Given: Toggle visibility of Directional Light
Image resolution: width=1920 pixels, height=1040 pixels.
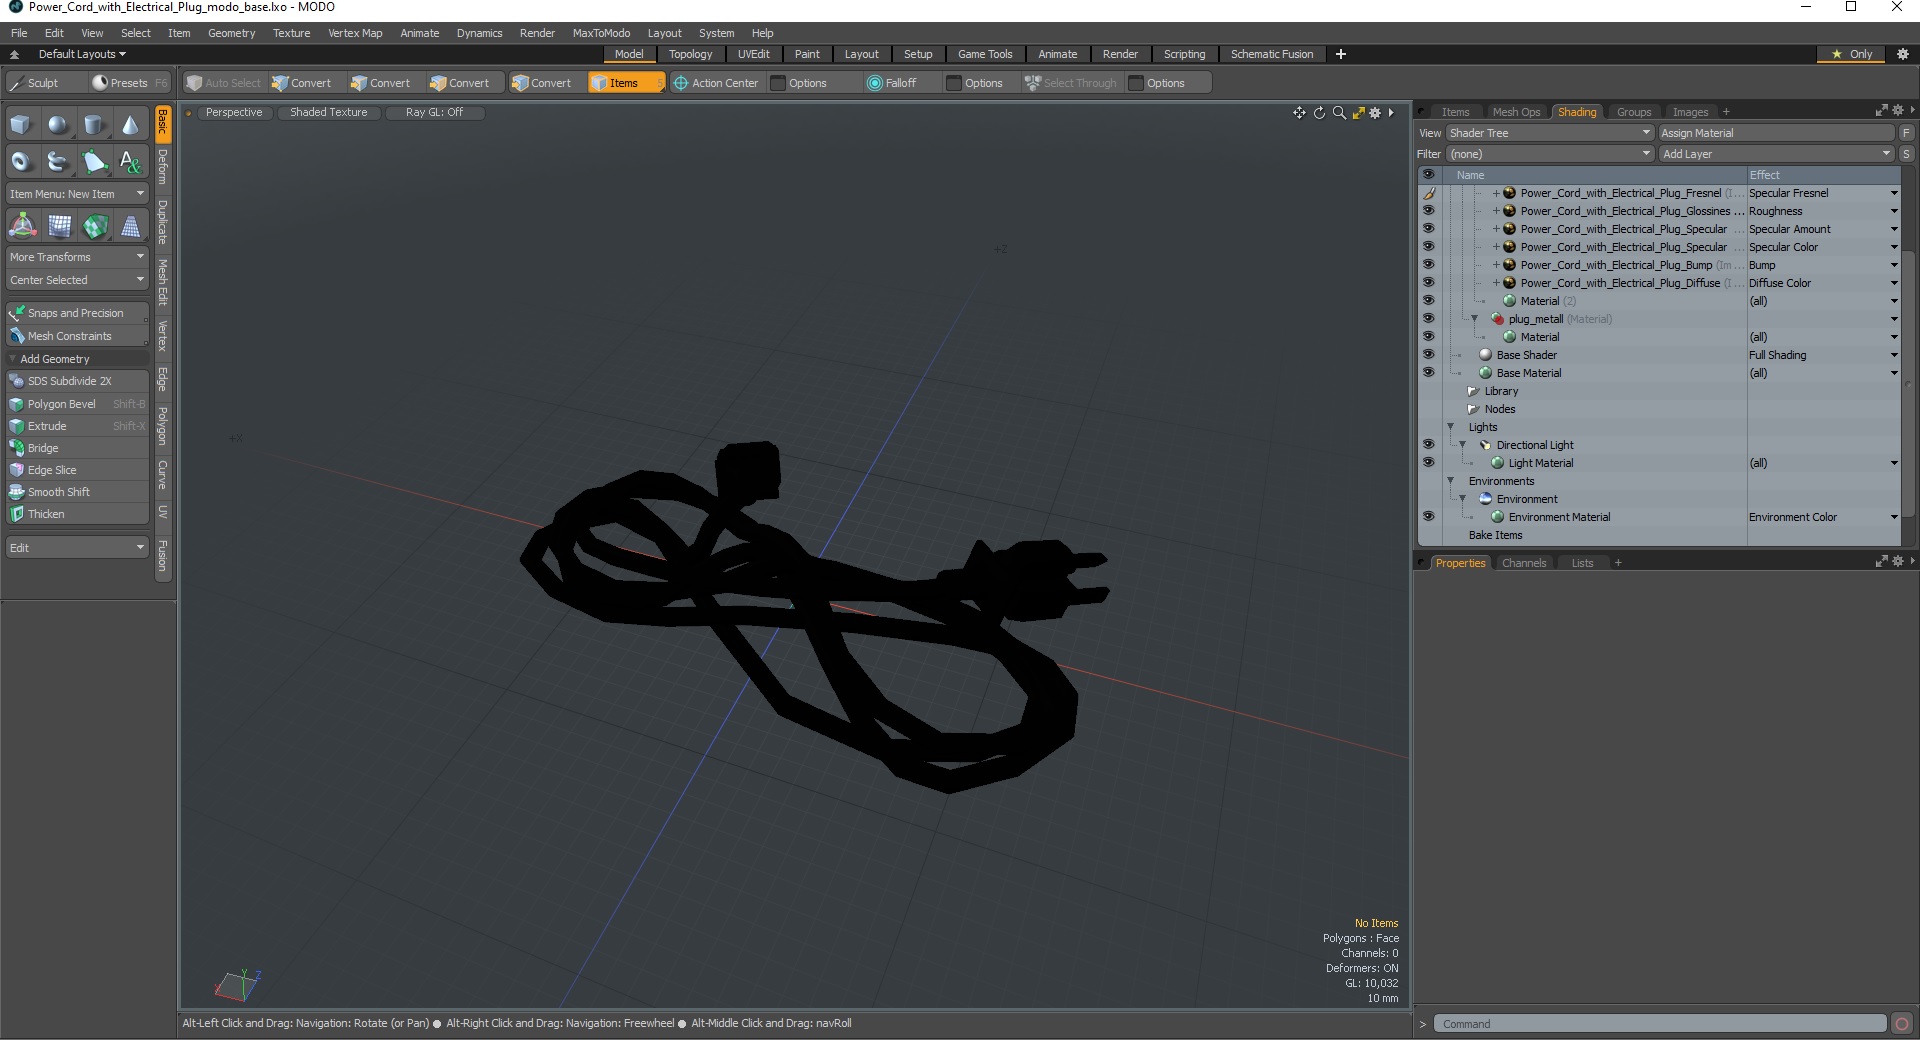Looking at the screenshot, I should 1428,445.
